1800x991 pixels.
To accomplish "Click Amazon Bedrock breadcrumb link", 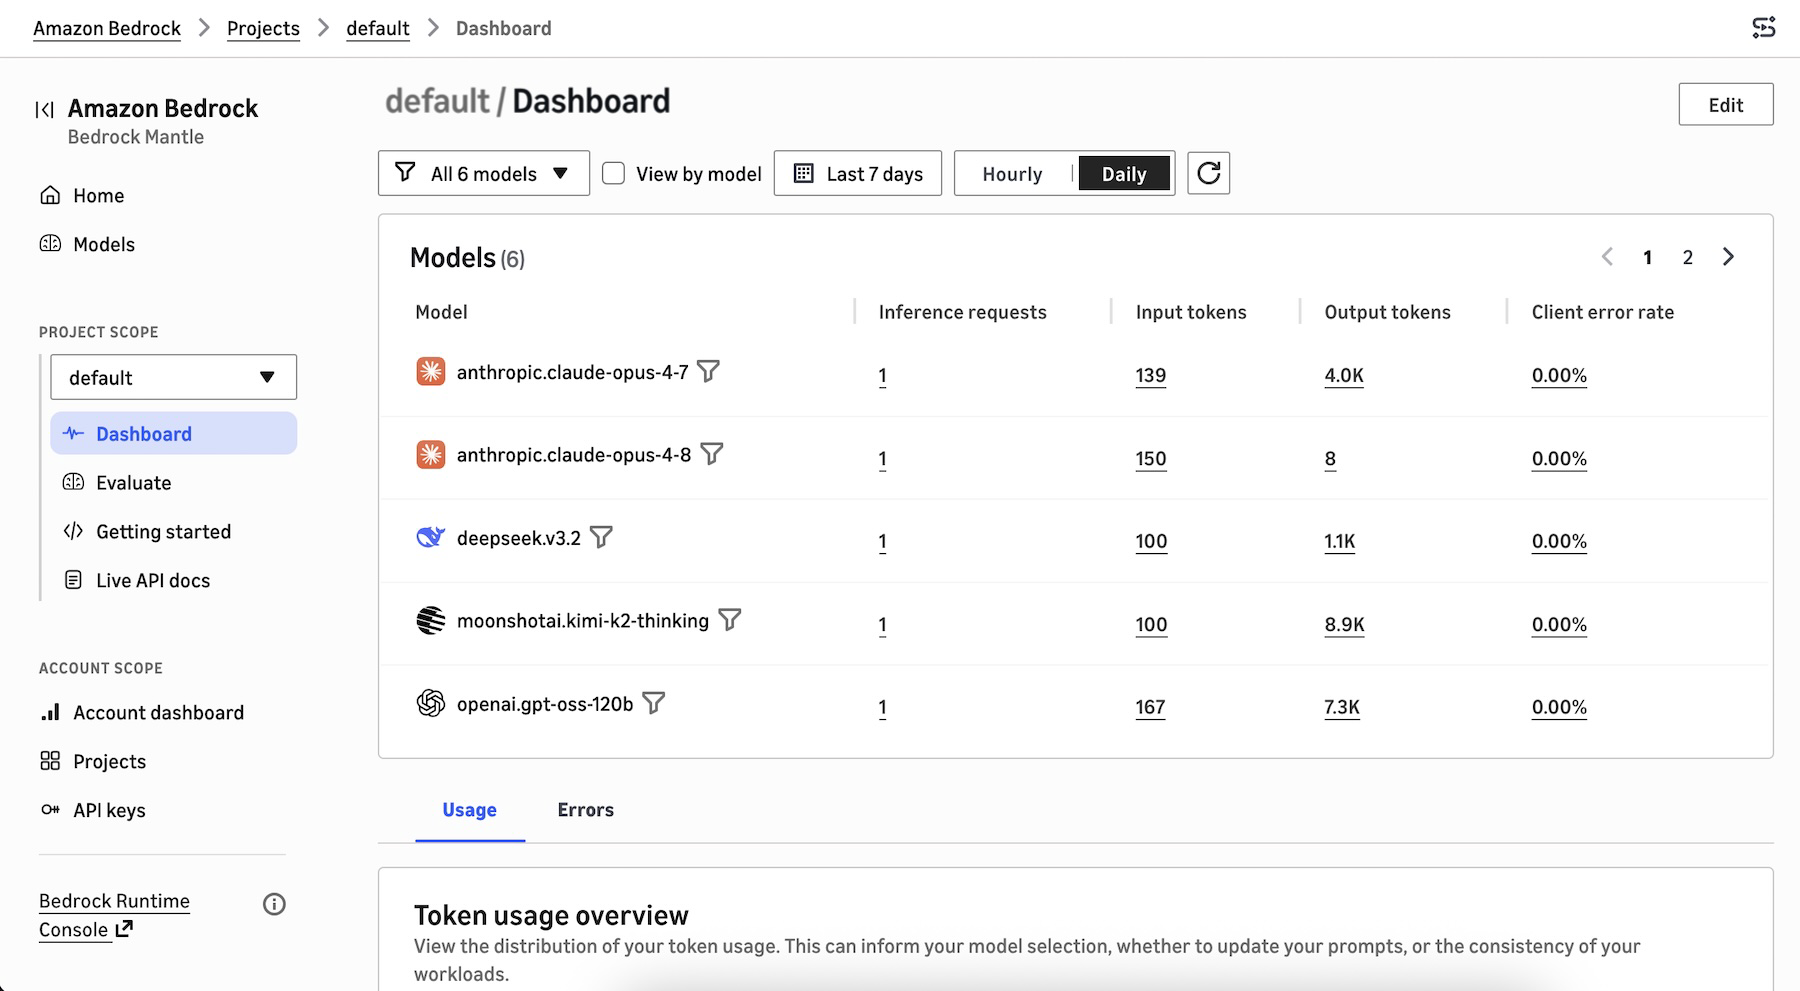I will click(x=107, y=28).
